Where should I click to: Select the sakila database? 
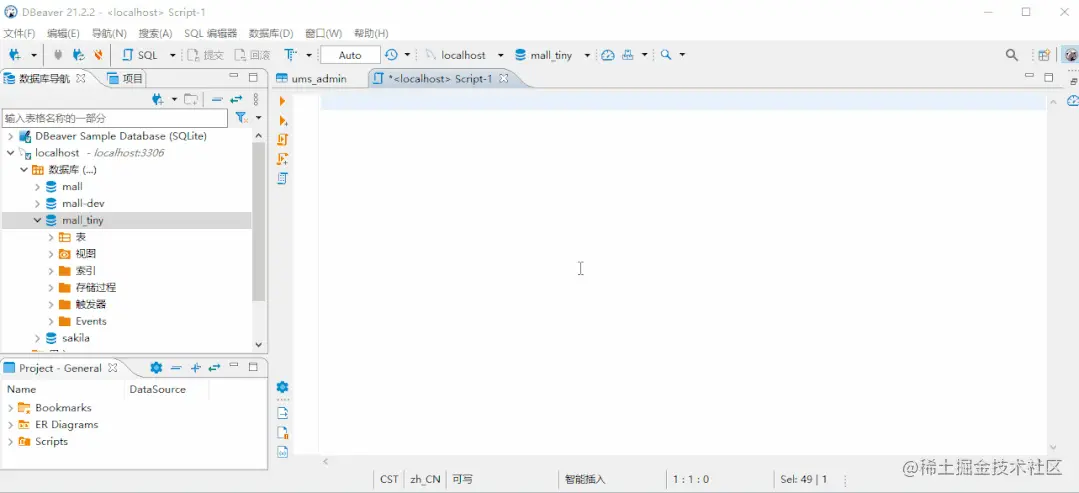[x=76, y=338]
